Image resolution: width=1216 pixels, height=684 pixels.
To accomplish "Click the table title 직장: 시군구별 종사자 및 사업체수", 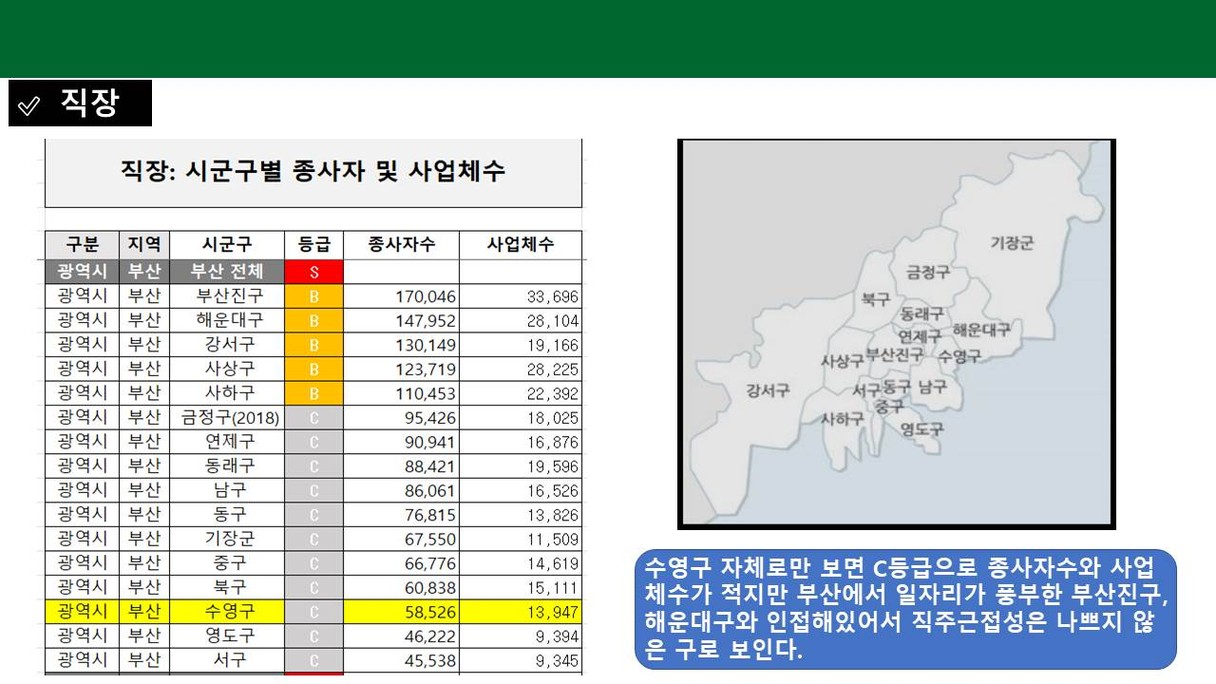I will point(313,171).
